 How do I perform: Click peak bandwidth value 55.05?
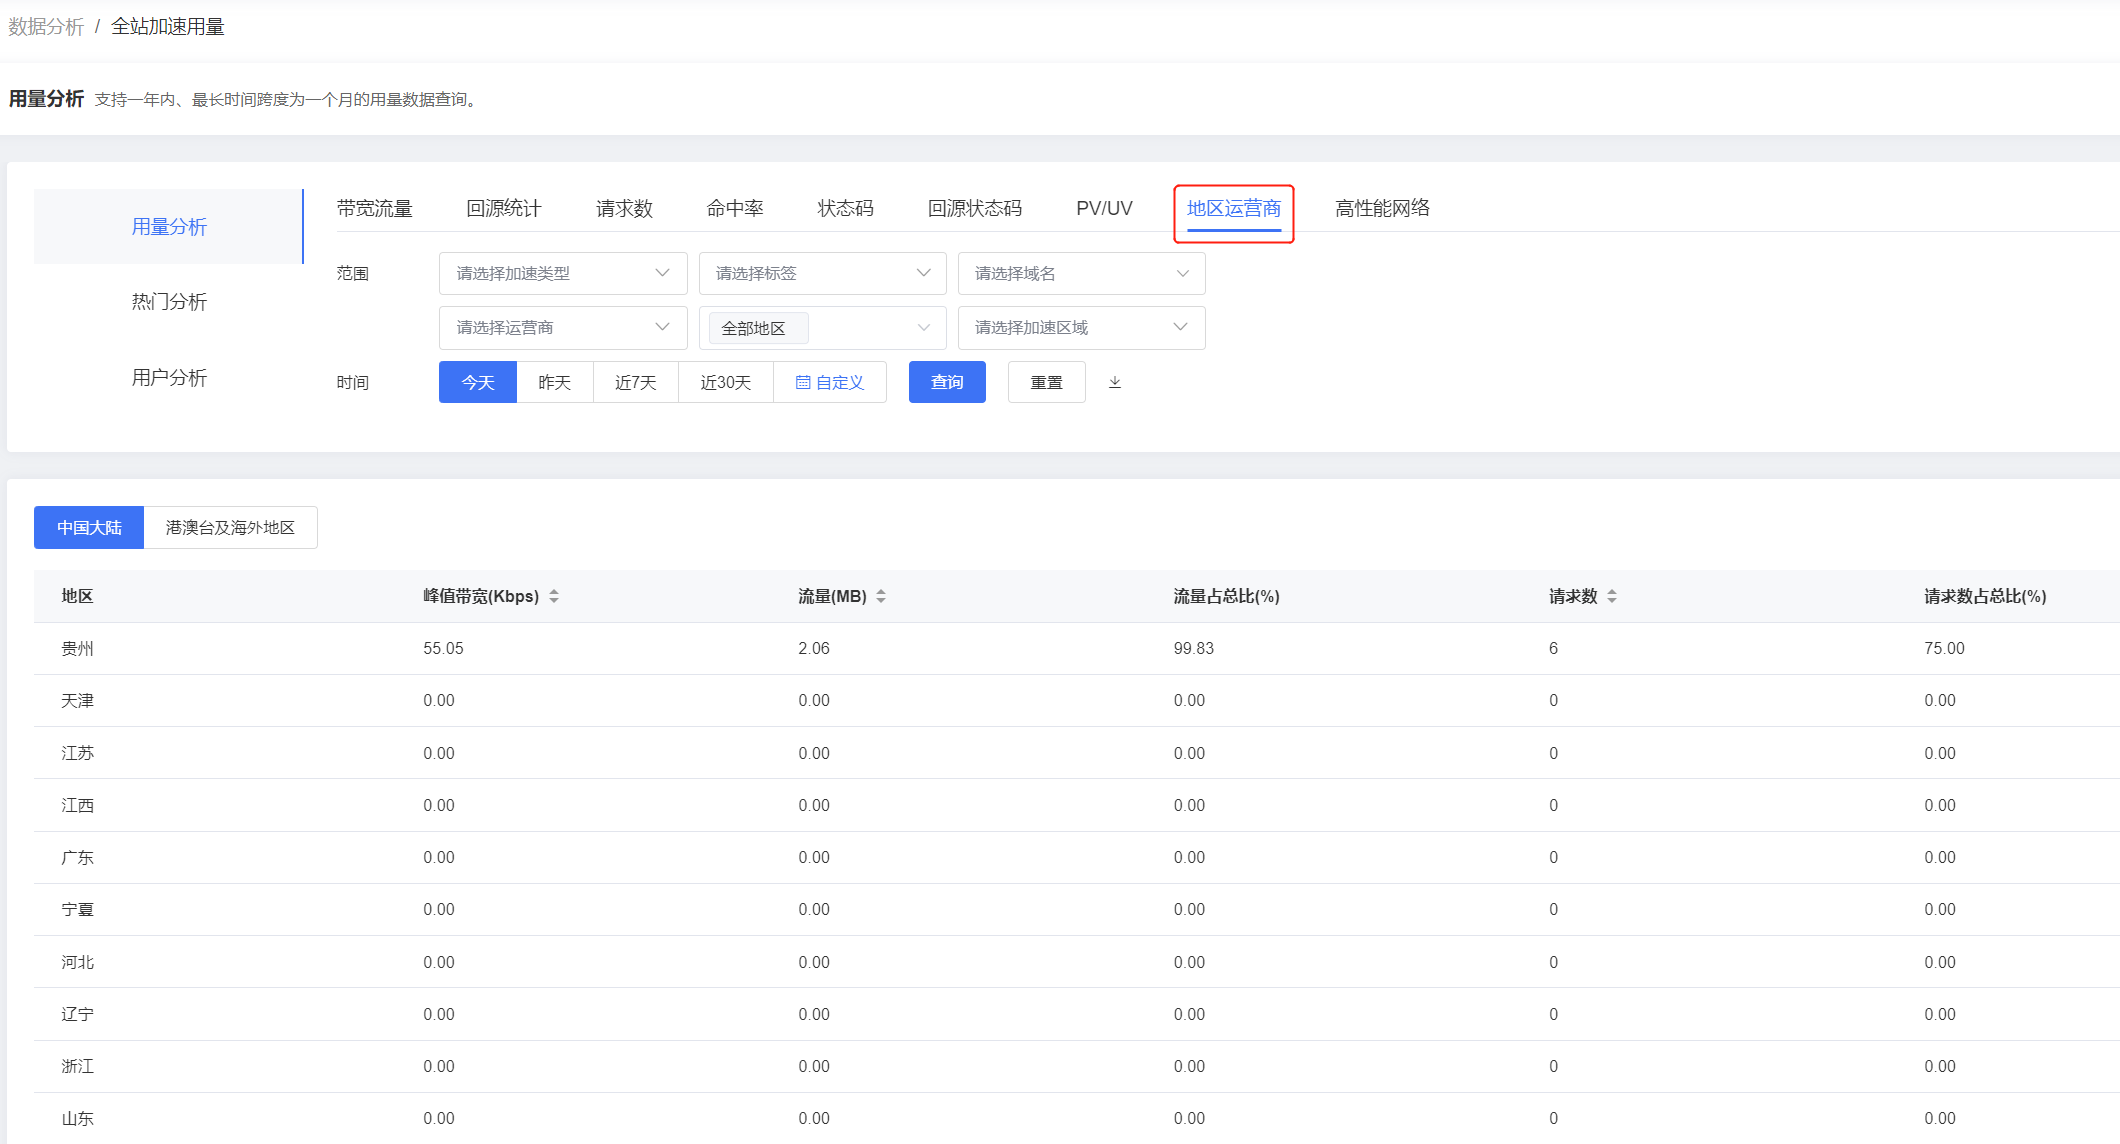pyautogui.click(x=443, y=648)
